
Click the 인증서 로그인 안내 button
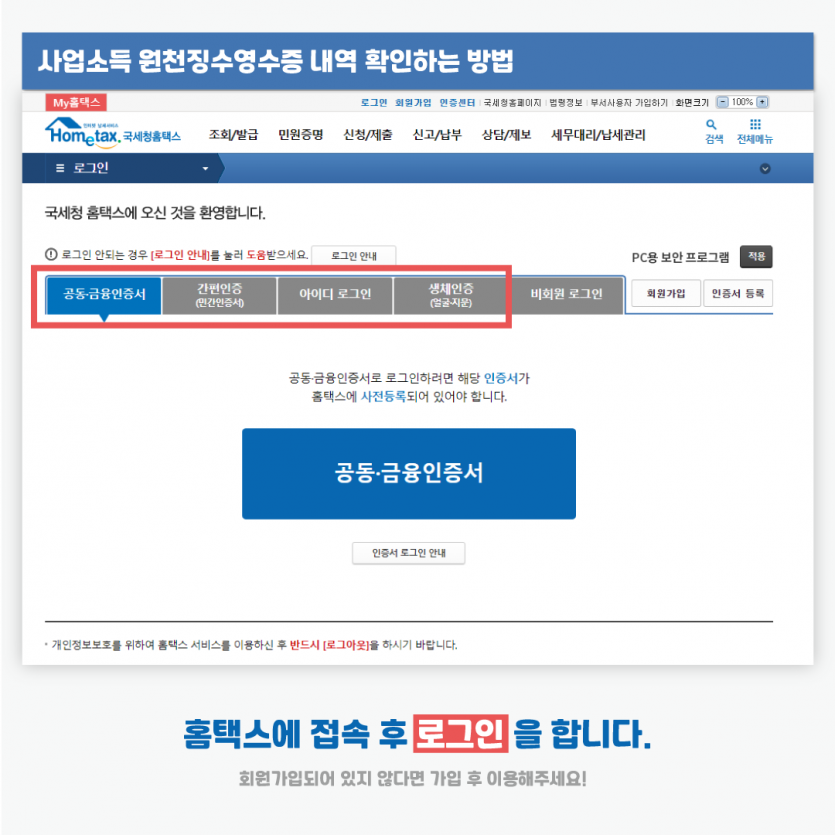point(408,553)
